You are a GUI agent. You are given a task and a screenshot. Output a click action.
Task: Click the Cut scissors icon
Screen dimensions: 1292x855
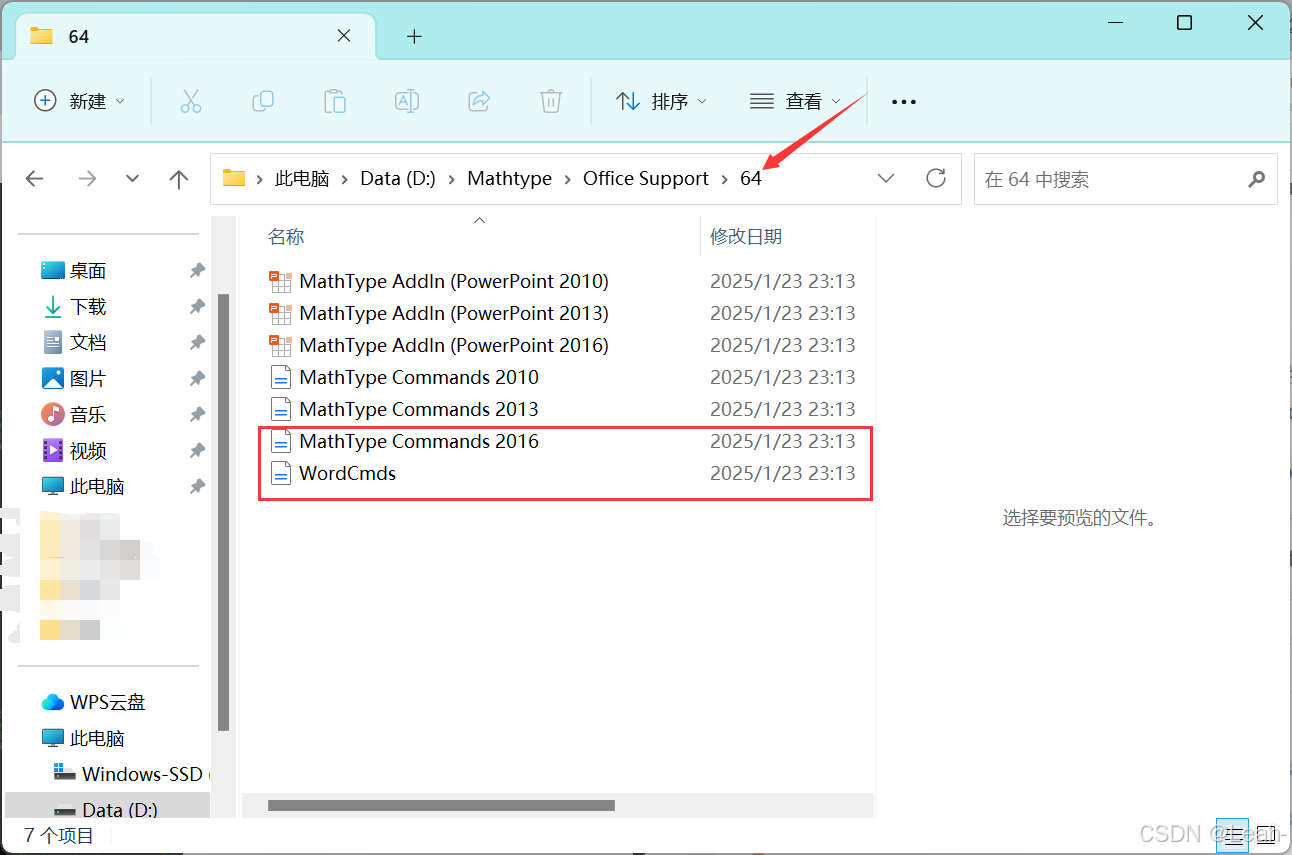(x=191, y=101)
